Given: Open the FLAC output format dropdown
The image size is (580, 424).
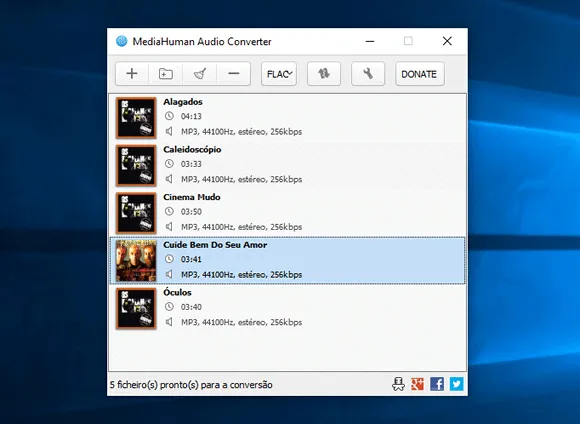Looking at the screenshot, I should (x=279, y=74).
